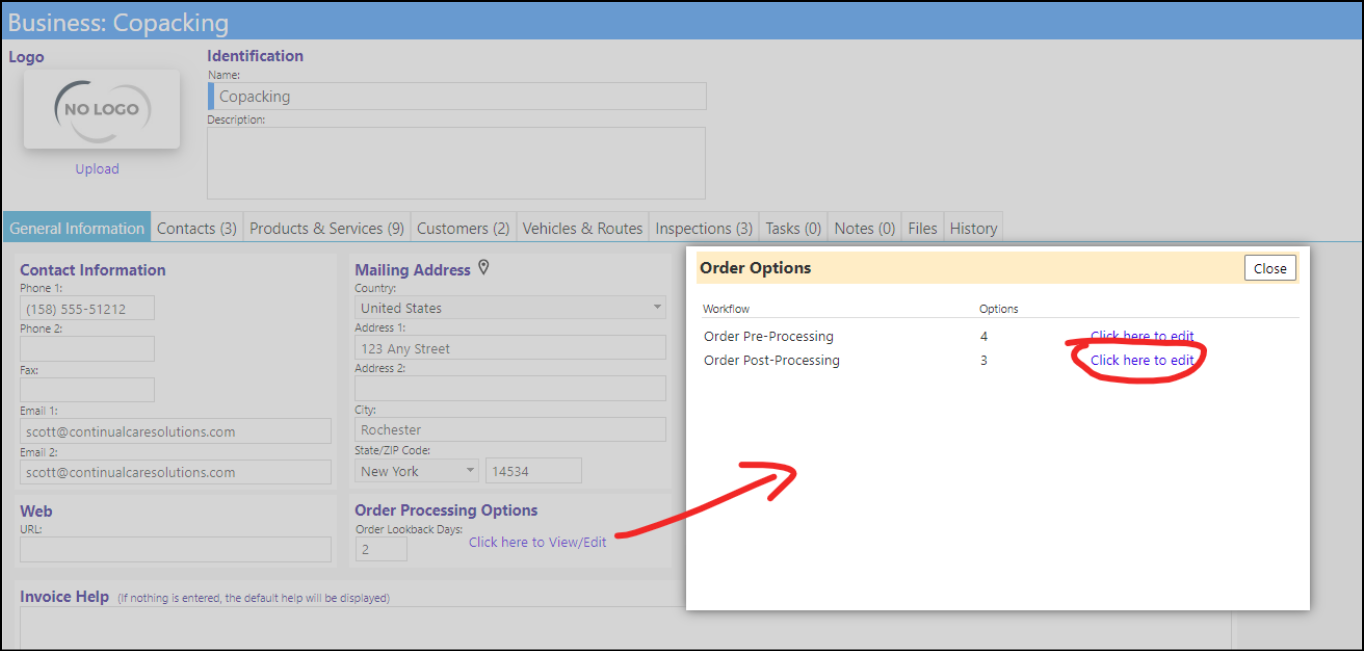The image size is (1364, 651).
Task: Open the Contacts (3) tab
Action: 197,228
